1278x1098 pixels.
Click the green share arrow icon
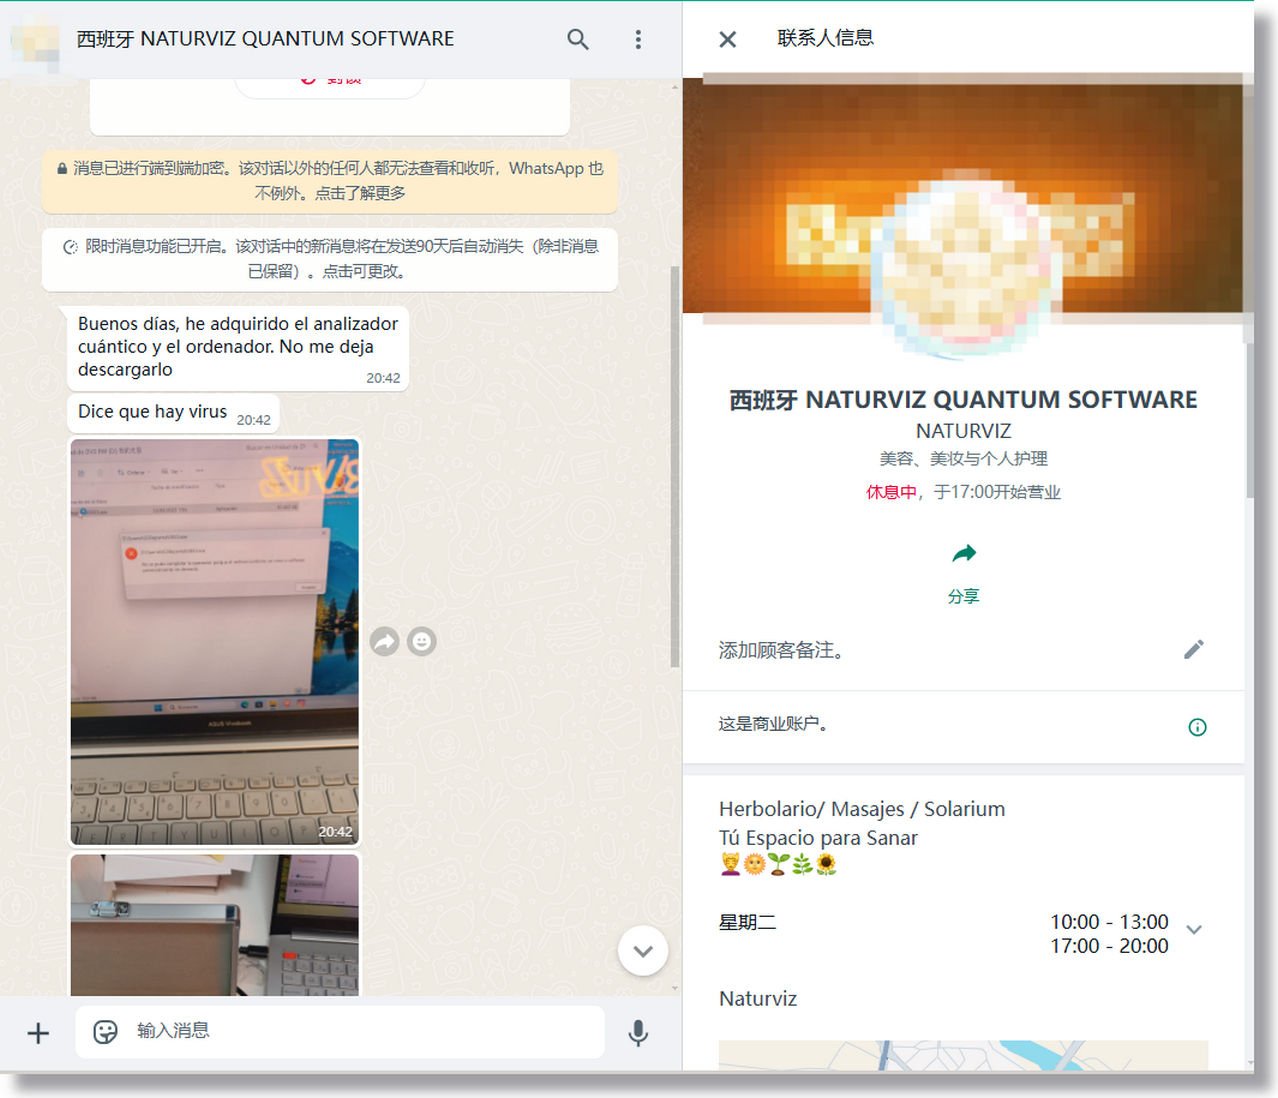click(964, 553)
